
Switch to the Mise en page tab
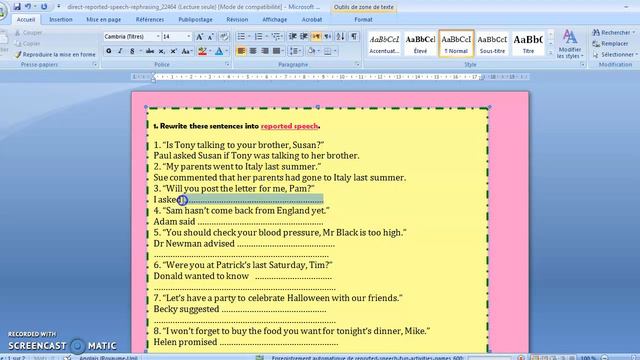[x=103, y=20]
